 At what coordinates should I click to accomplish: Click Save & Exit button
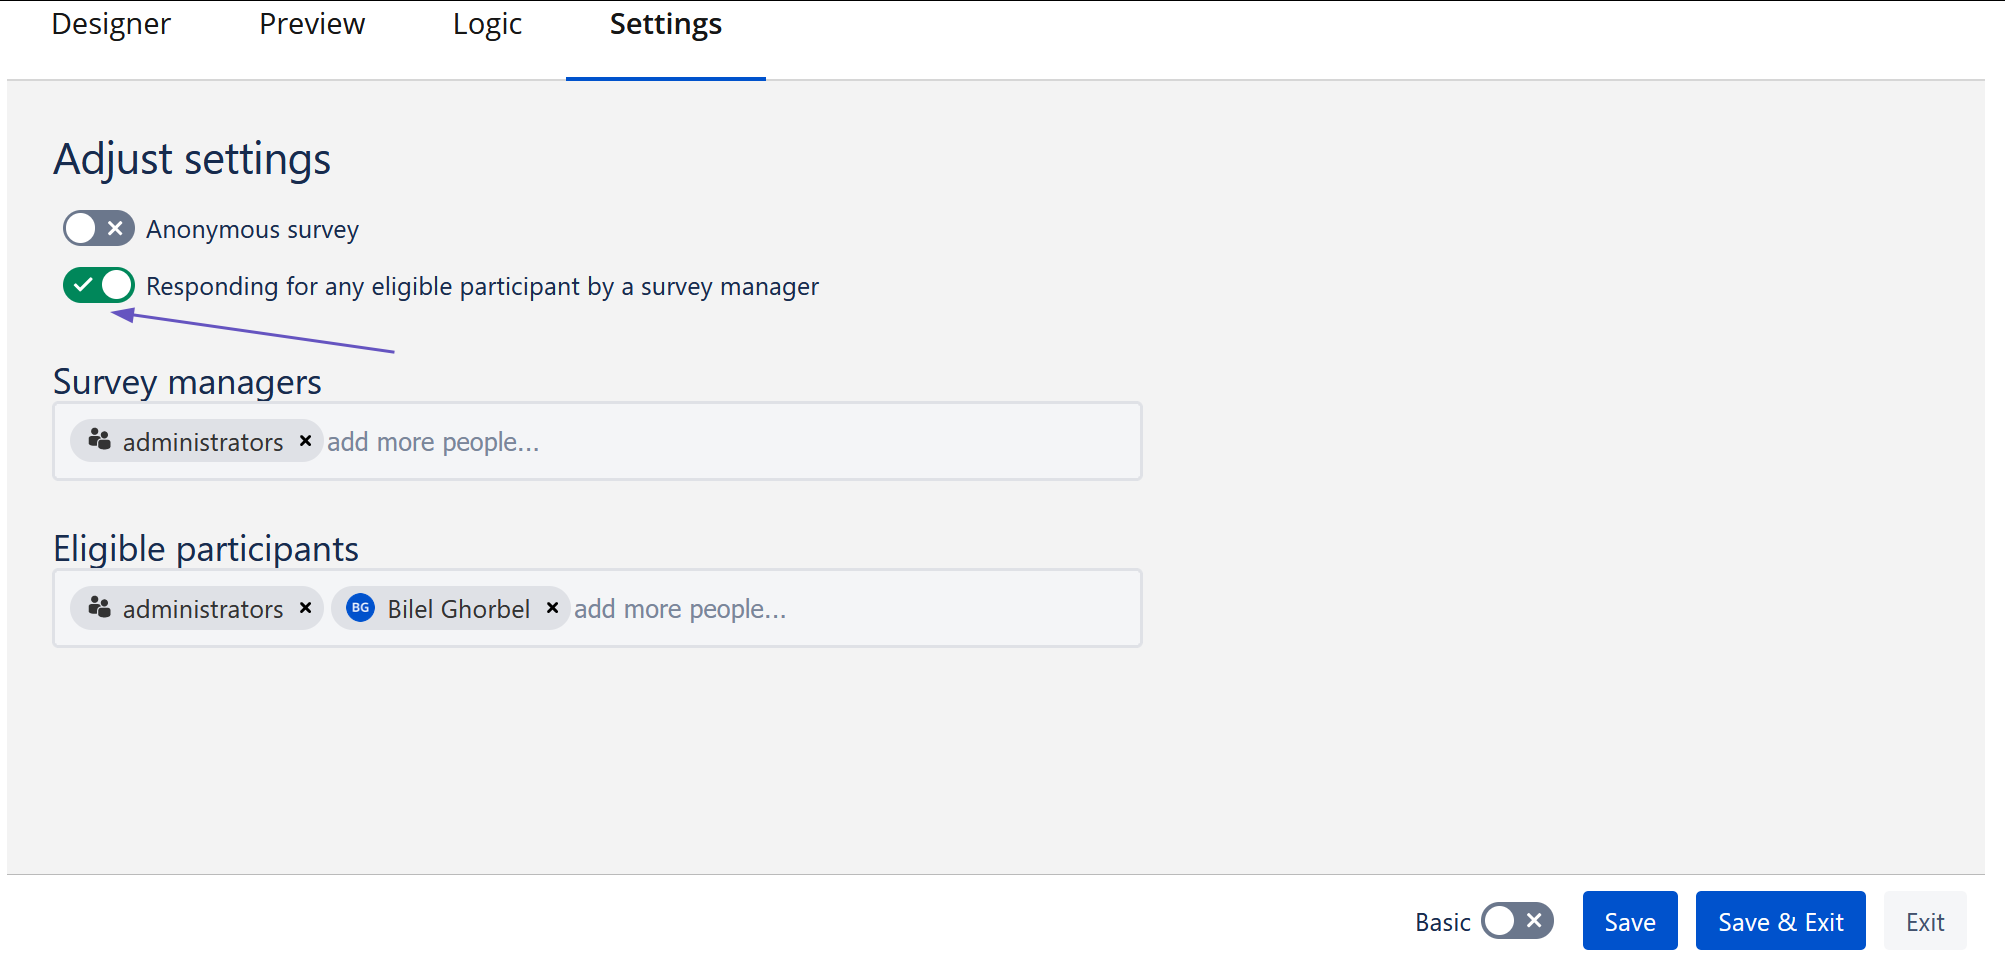[1780, 921]
